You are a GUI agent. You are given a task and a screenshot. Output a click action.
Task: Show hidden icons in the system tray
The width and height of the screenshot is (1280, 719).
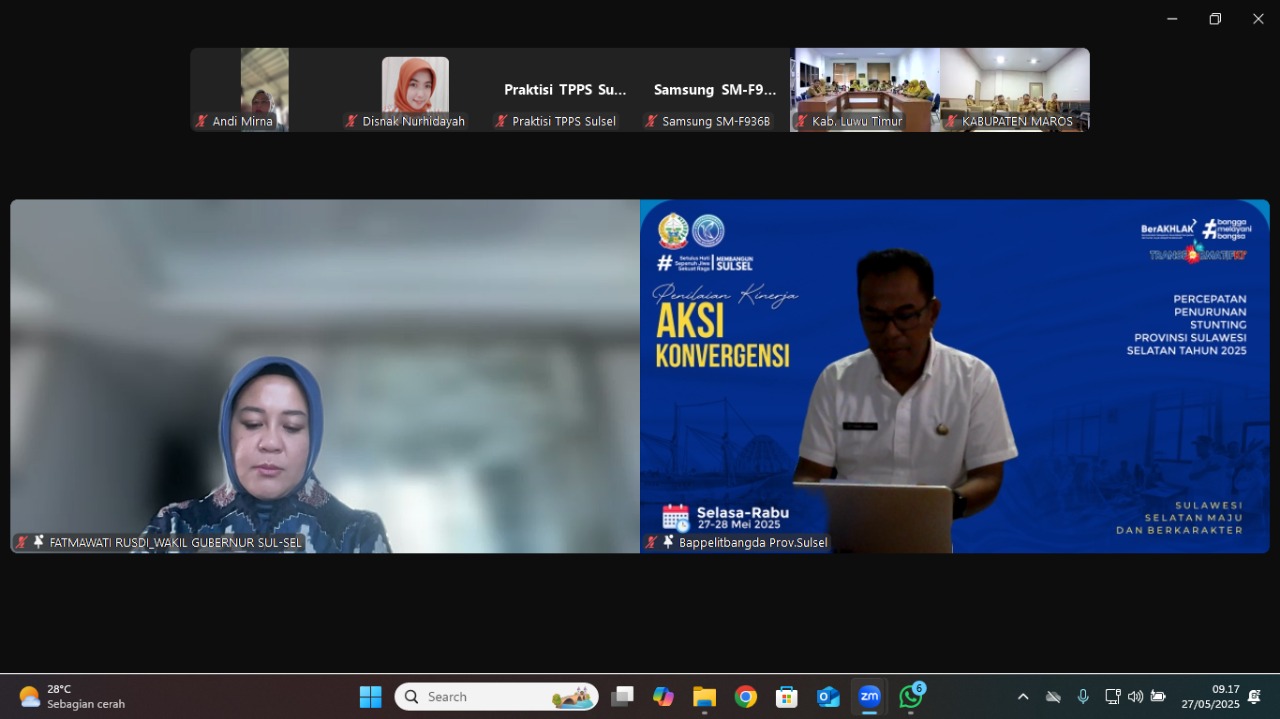1022,697
